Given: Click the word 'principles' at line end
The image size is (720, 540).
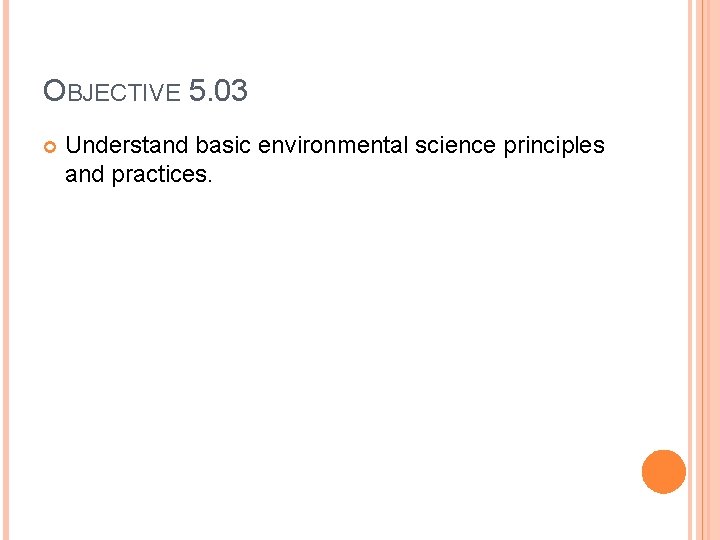Looking at the screenshot, I should 555,146.
